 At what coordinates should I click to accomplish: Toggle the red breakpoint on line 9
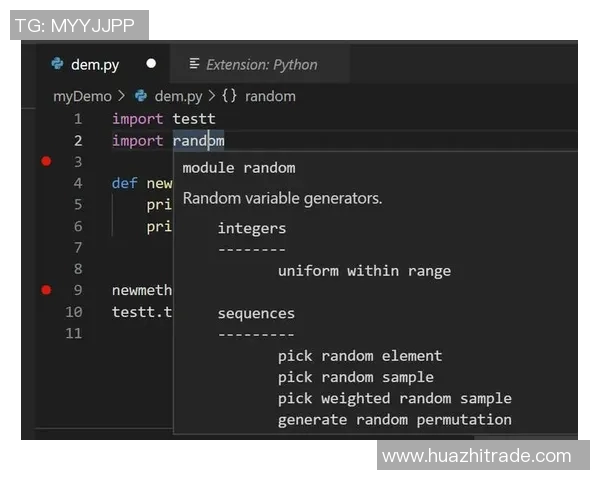(46, 290)
